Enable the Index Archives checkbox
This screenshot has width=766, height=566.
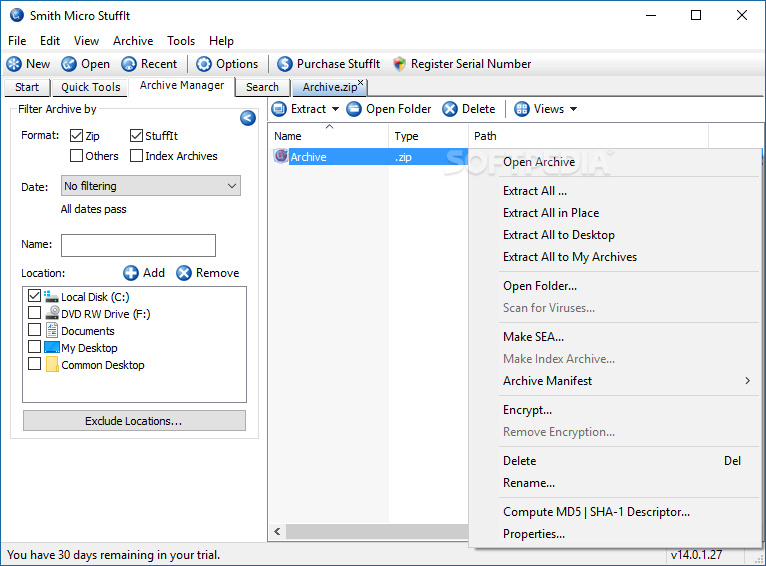click(136, 155)
